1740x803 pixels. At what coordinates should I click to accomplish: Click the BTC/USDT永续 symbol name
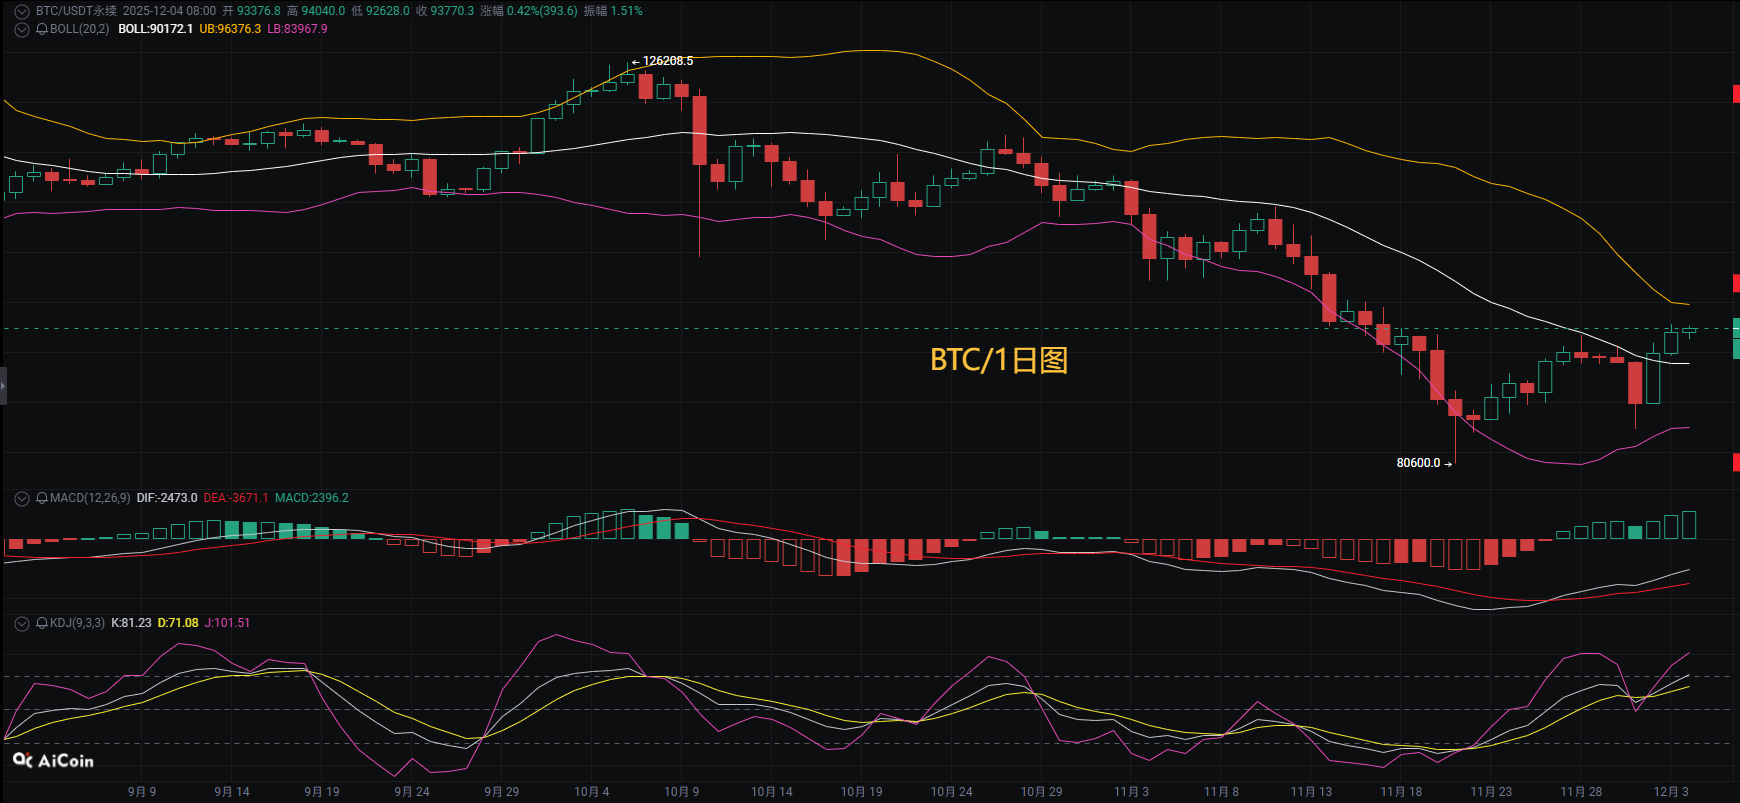(76, 11)
